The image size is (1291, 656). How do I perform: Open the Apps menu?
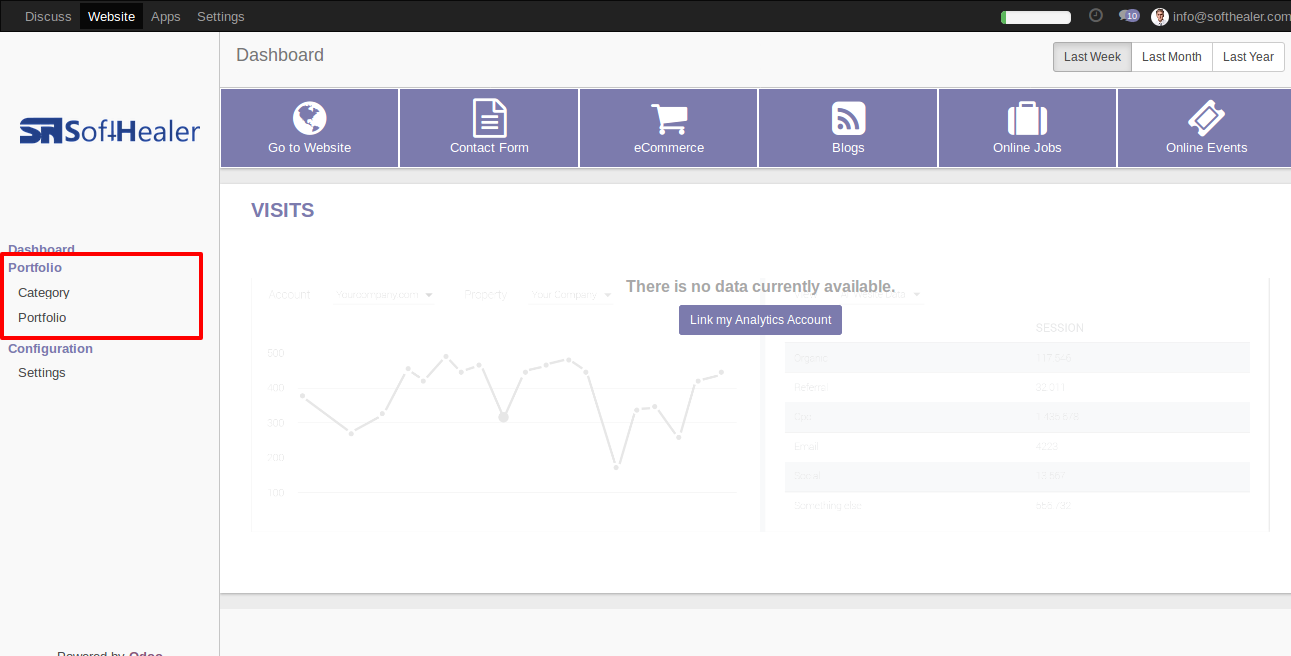(166, 16)
